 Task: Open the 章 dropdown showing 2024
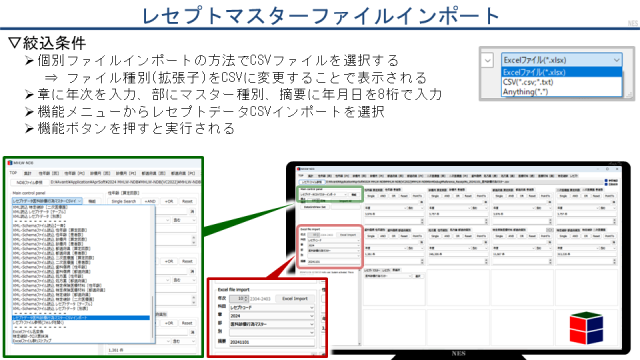[x=272, y=316]
